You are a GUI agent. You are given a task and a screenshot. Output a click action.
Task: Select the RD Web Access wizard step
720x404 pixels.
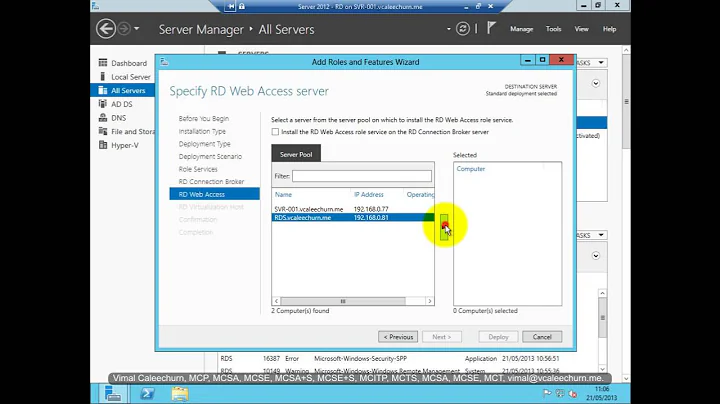click(214, 194)
